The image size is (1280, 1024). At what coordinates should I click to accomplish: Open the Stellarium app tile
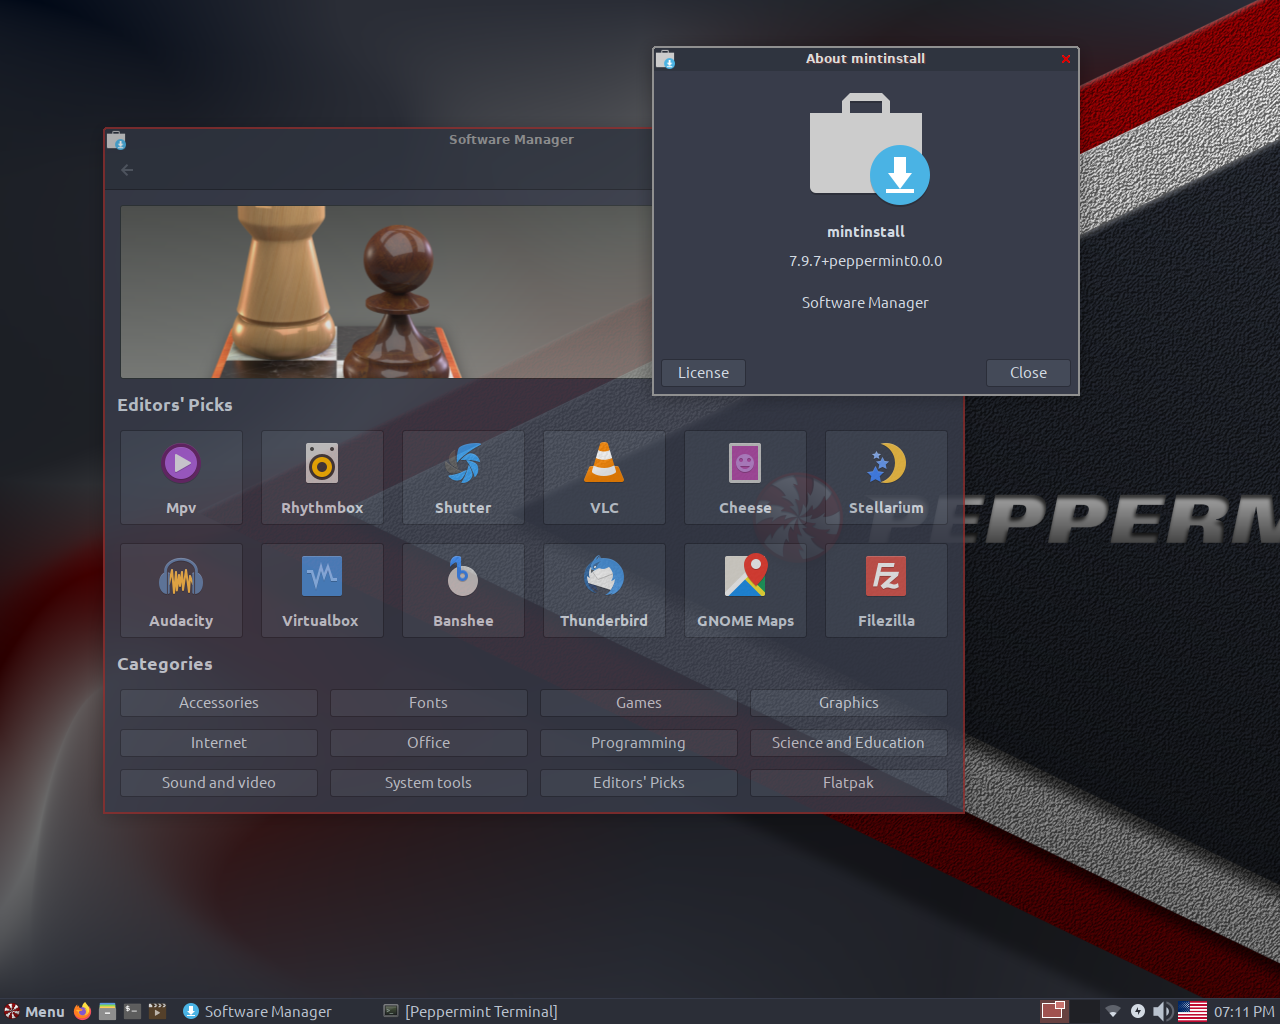886,478
